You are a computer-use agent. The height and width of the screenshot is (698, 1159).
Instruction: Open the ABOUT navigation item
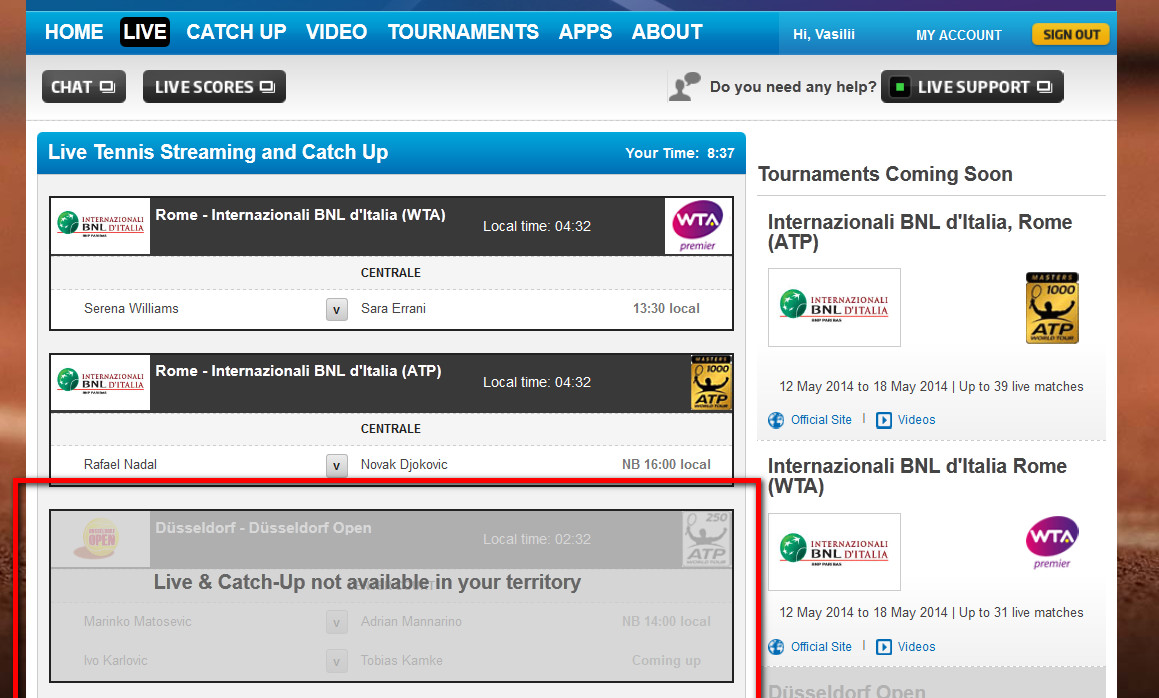[667, 32]
